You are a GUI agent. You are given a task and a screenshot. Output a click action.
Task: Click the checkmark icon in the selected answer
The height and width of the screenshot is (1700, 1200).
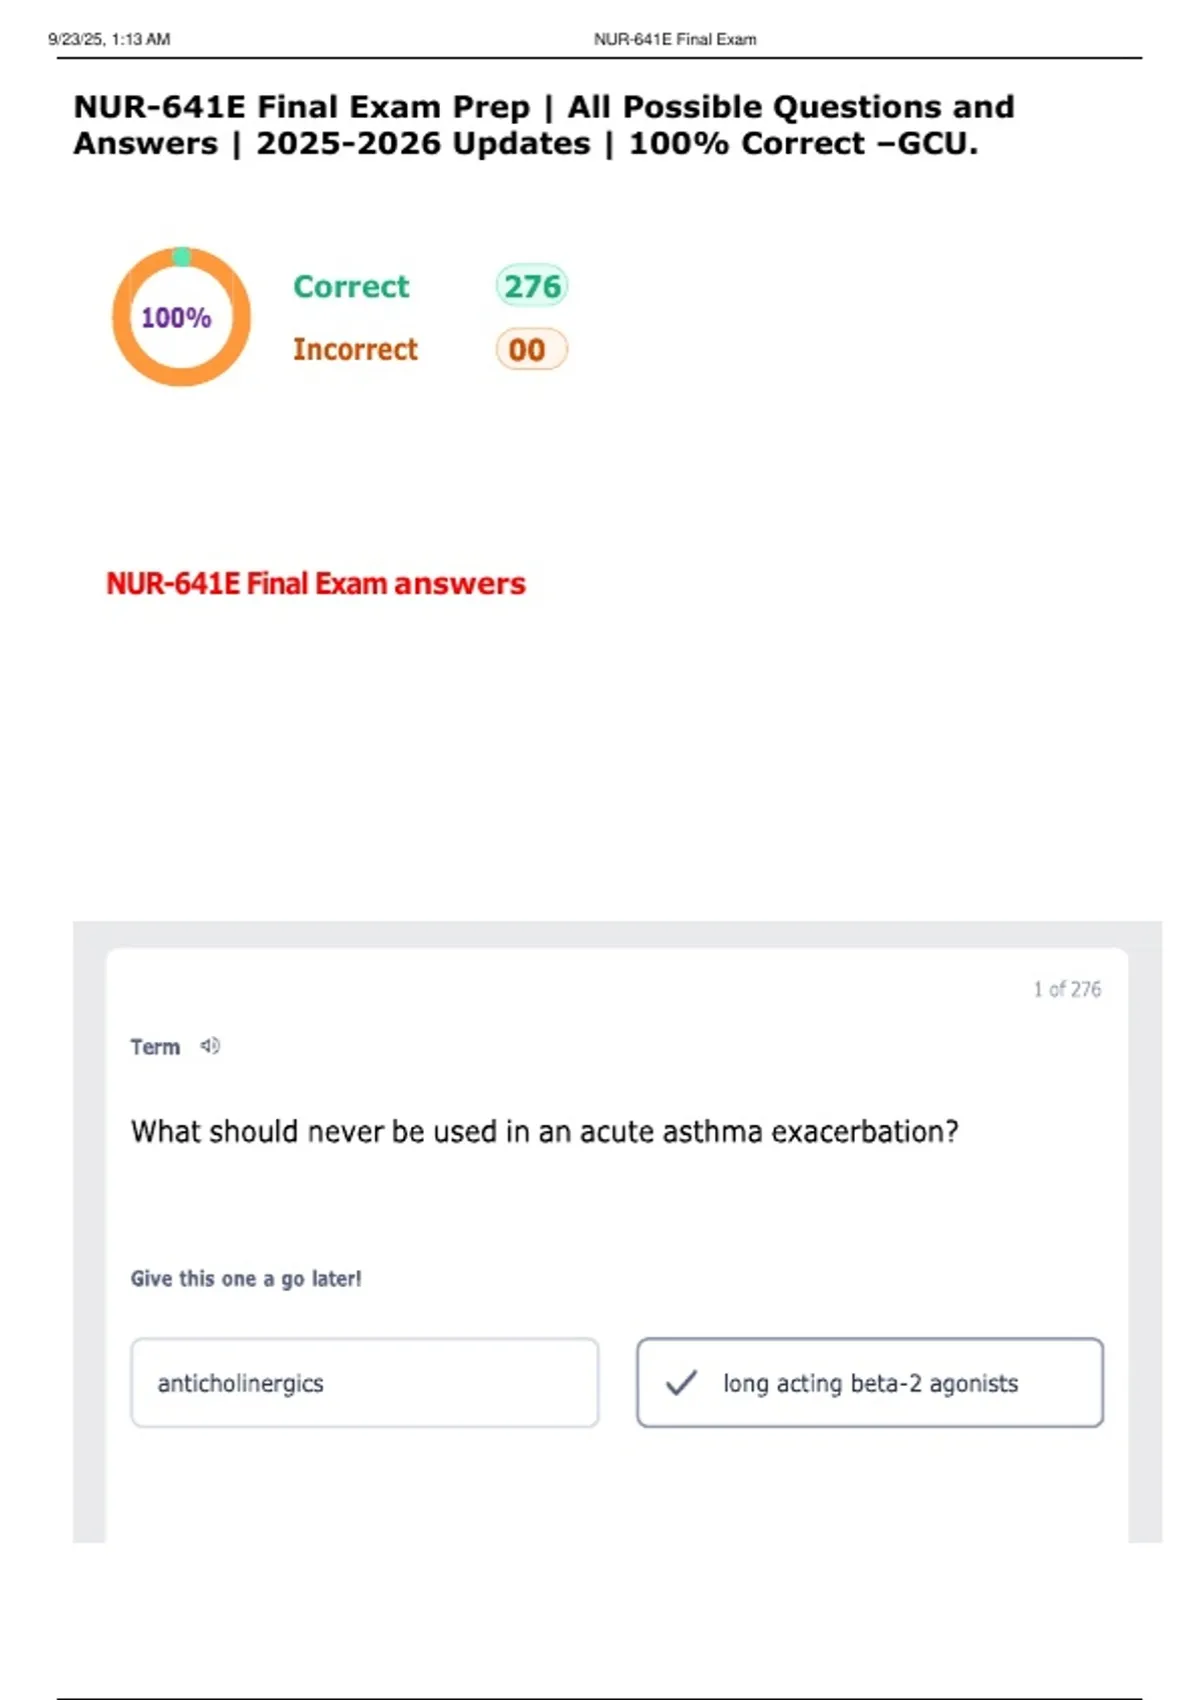click(x=681, y=1383)
